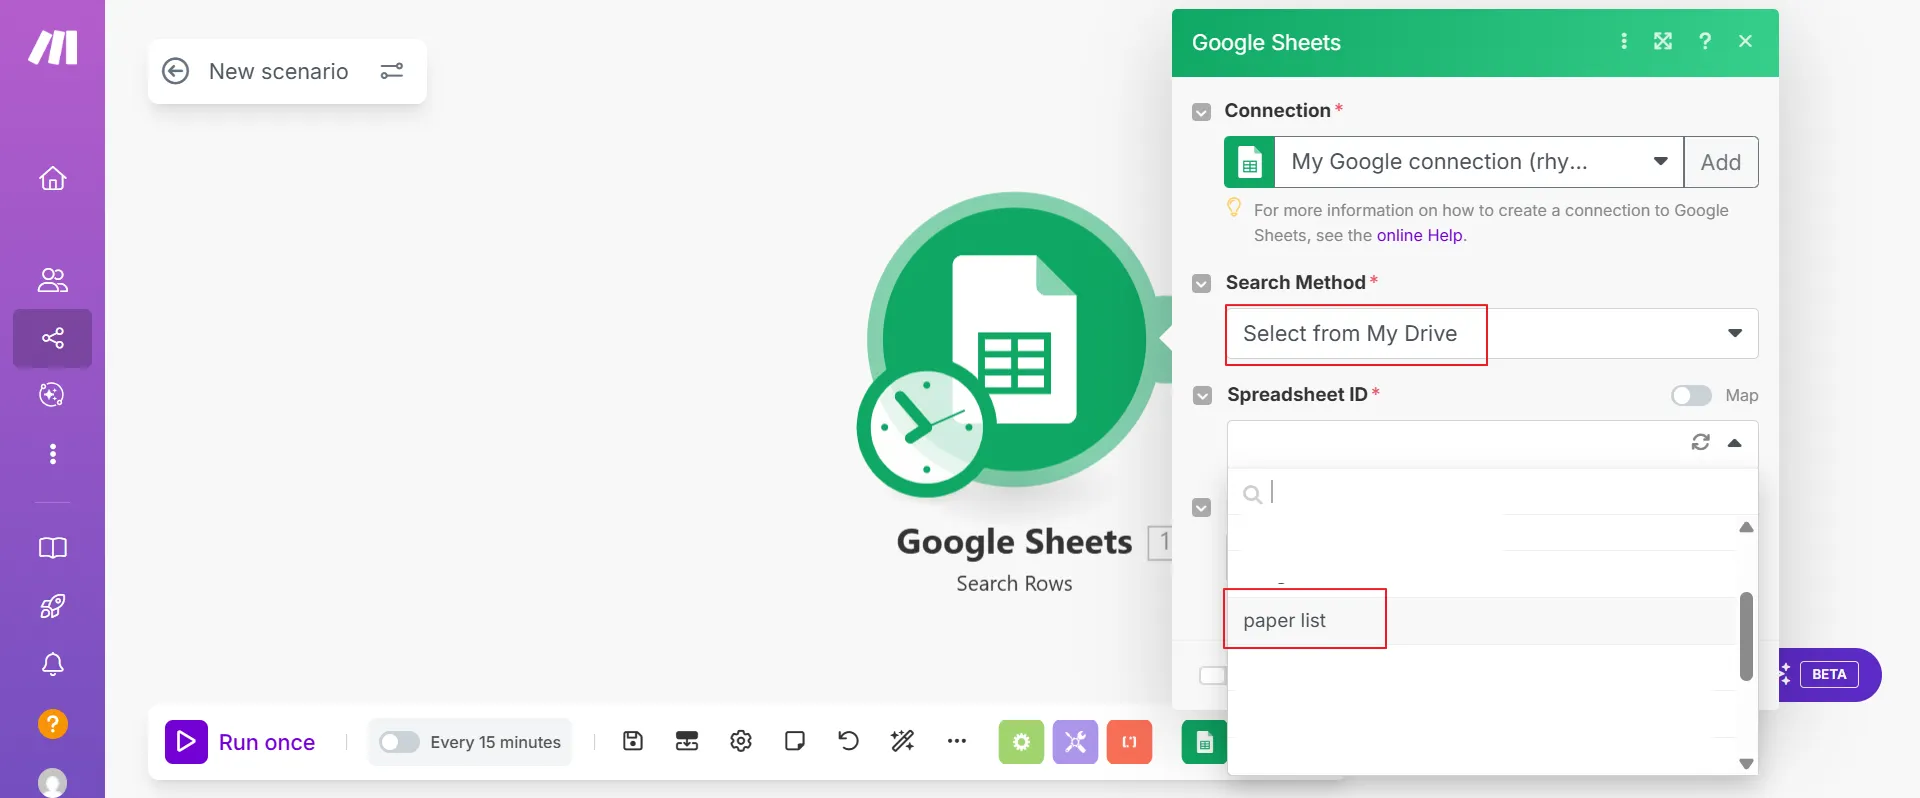The image size is (1920, 798).
Task: Click the magic wand auto-align icon
Action: pos(903,741)
